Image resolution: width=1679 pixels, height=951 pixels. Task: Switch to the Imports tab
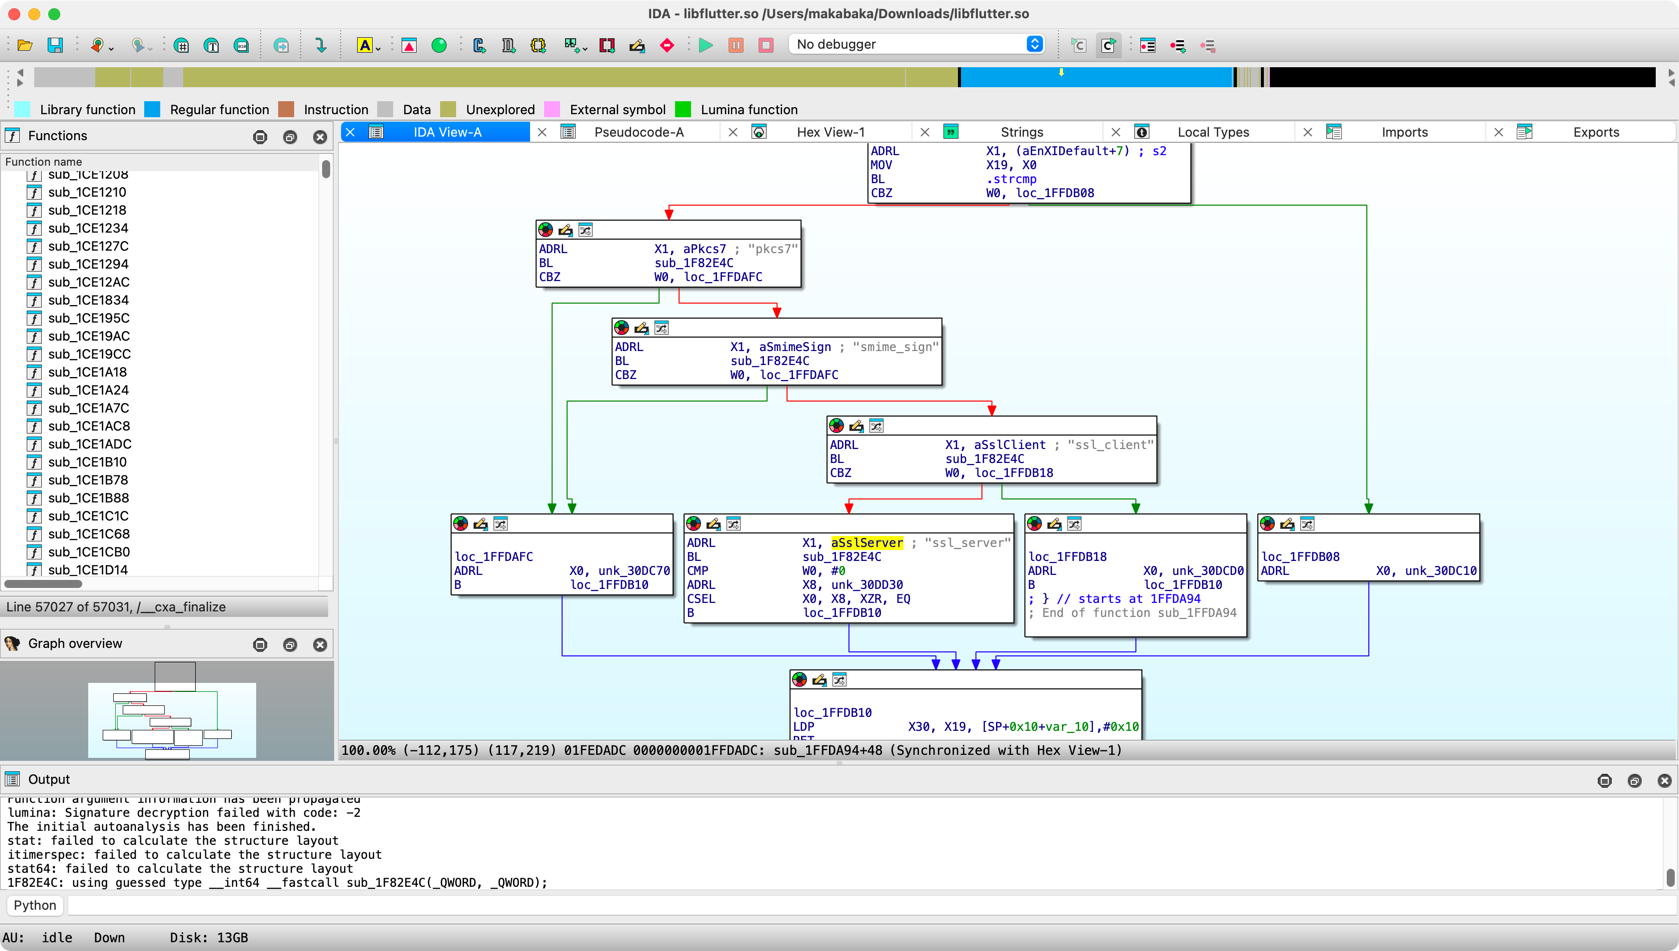(1404, 132)
